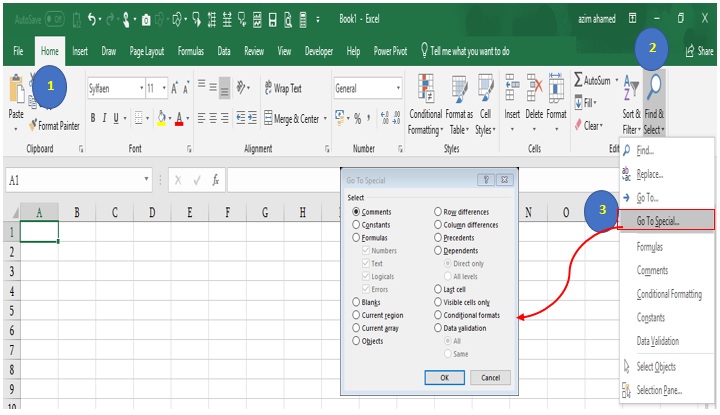Select Visible cells only option
Image resolution: width=720 pixels, height=415 pixels.
[438, 302]
